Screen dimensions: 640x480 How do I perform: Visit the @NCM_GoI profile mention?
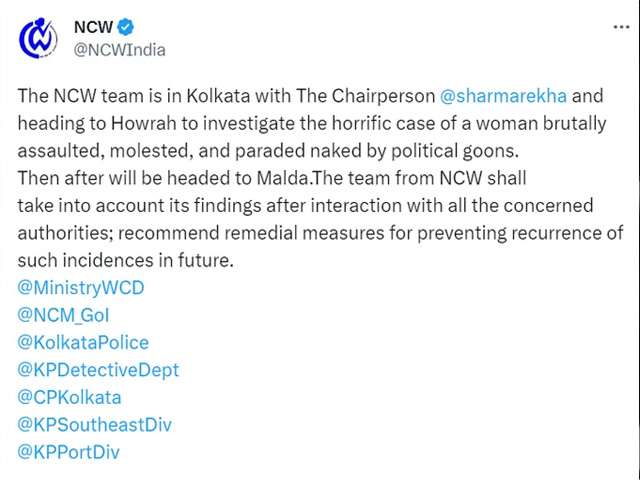[x=63, y=316]
